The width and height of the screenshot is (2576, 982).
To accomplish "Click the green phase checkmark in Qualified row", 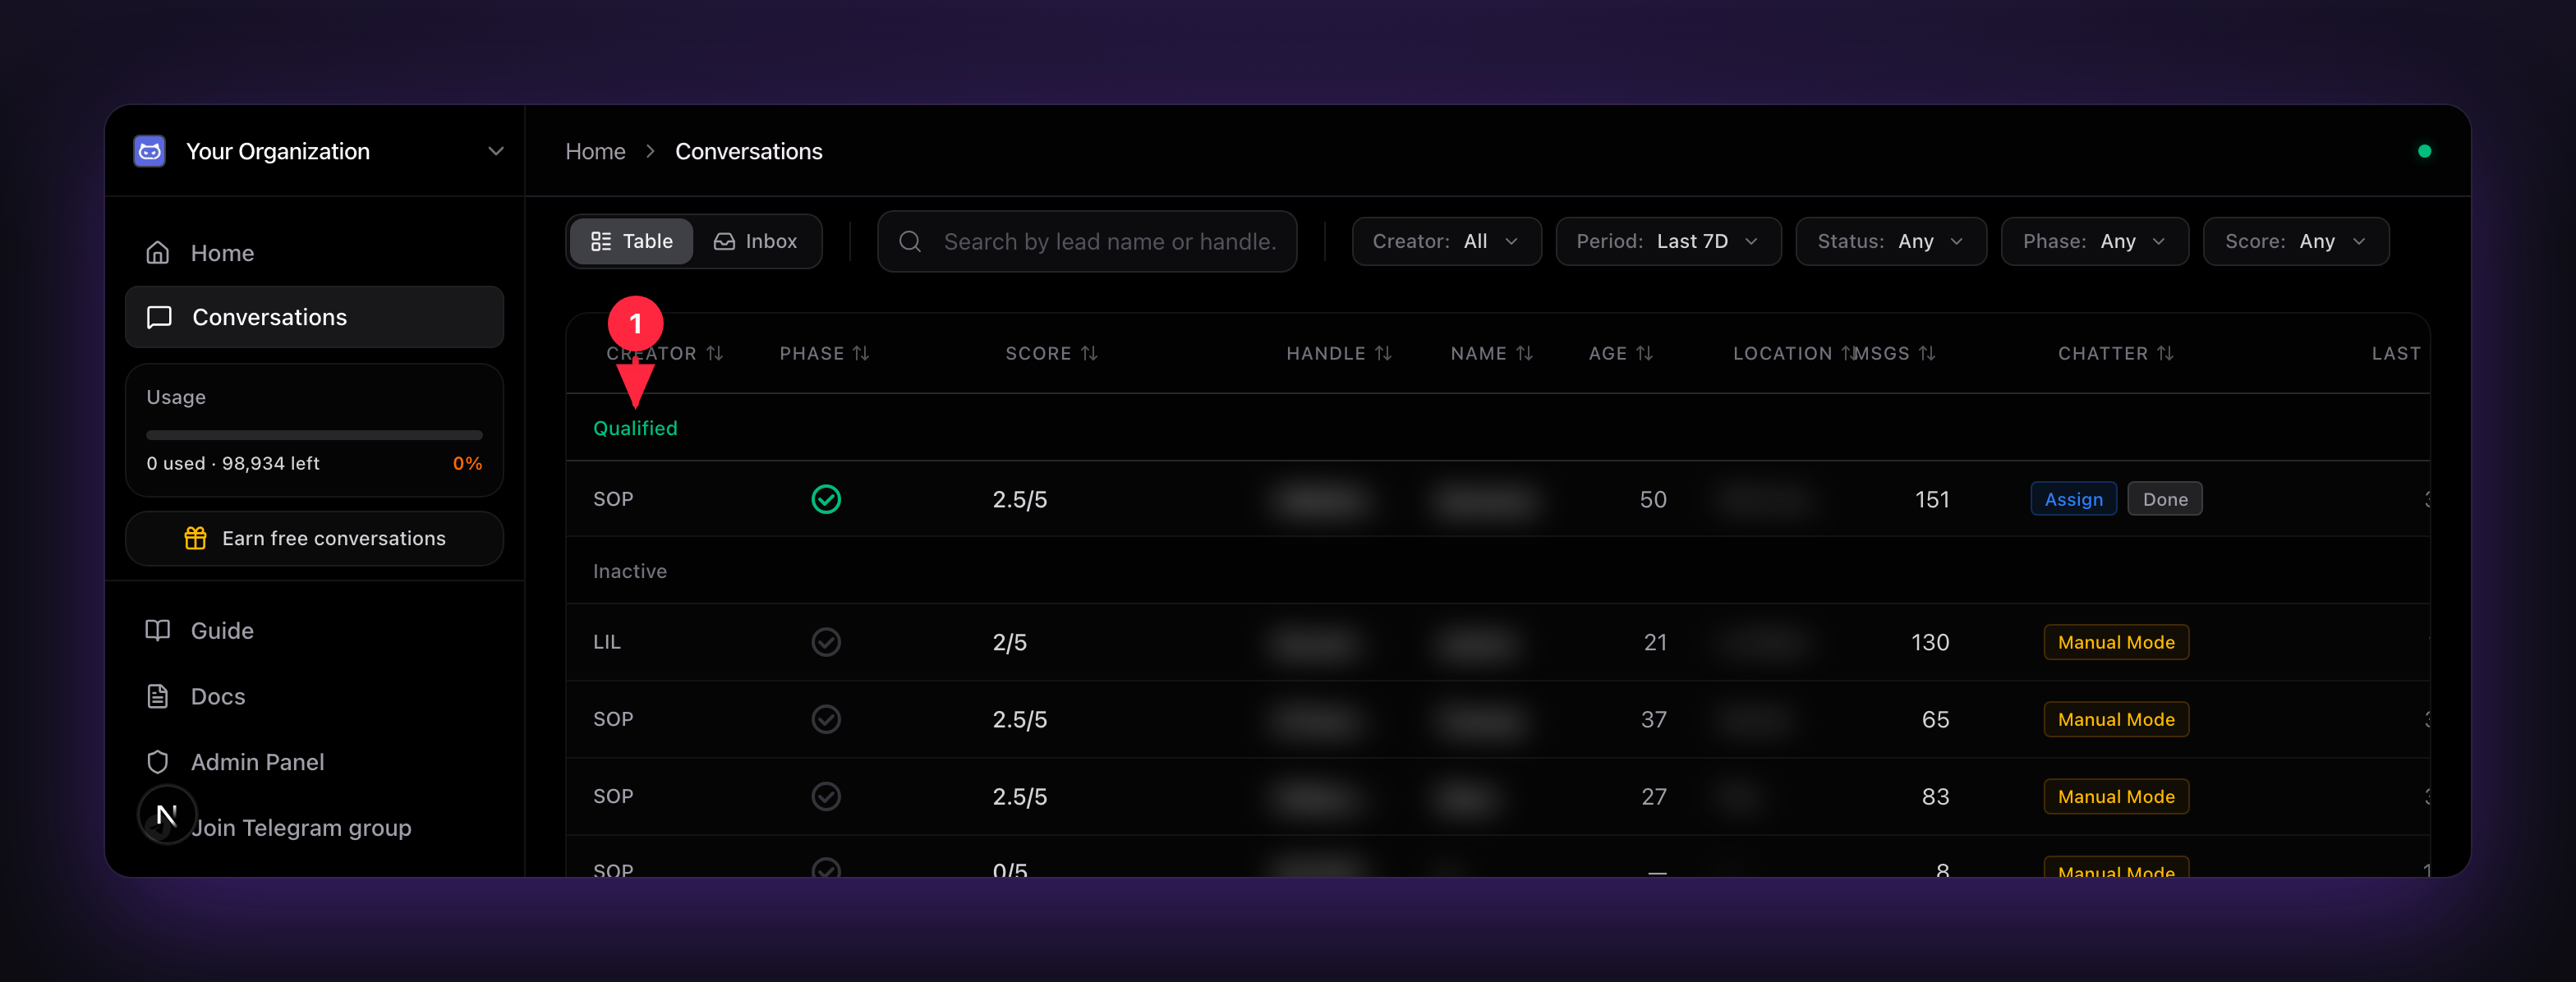I will (x=826, y=499).
